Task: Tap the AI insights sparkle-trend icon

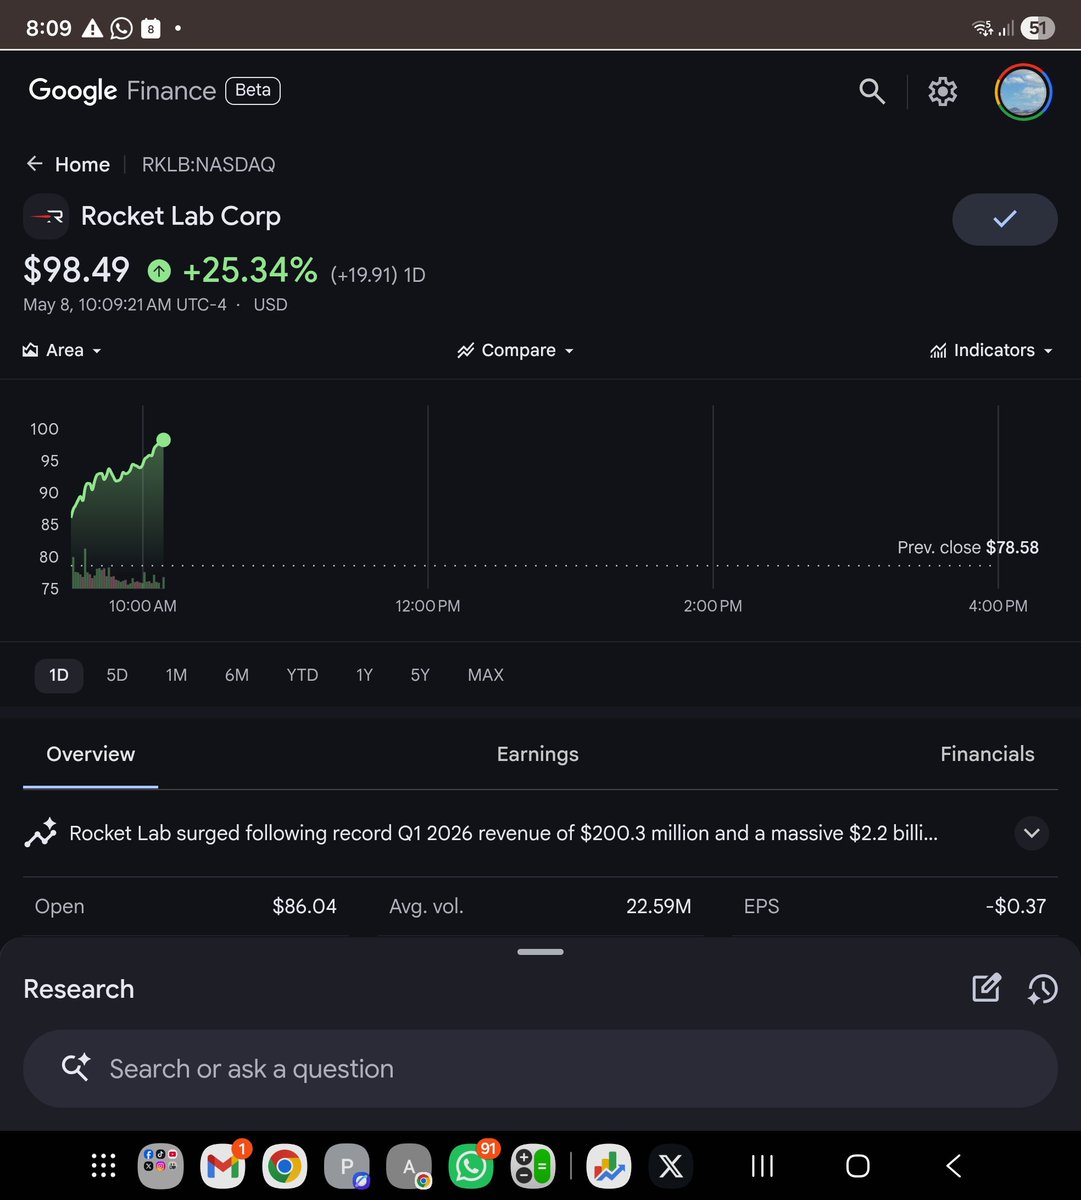Action: [41, 833]
